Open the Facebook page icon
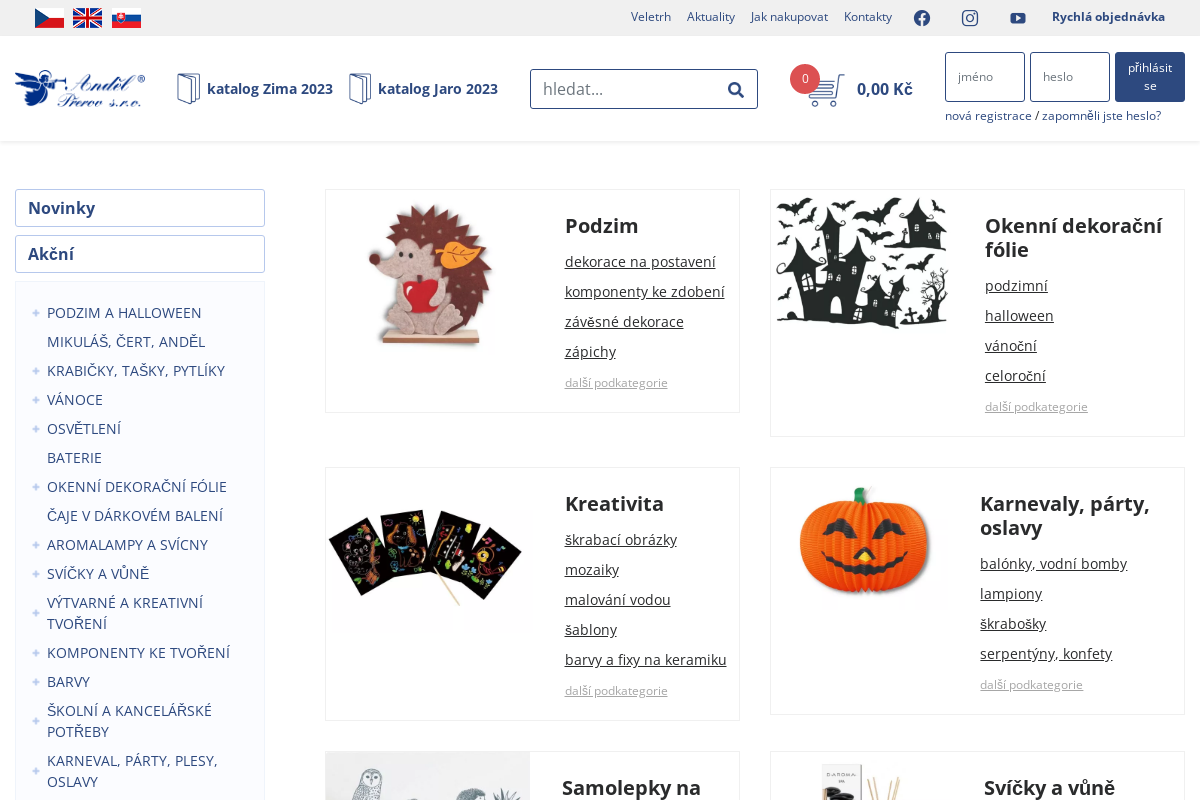Screen dimensions: 1200x800 (922, 18)
